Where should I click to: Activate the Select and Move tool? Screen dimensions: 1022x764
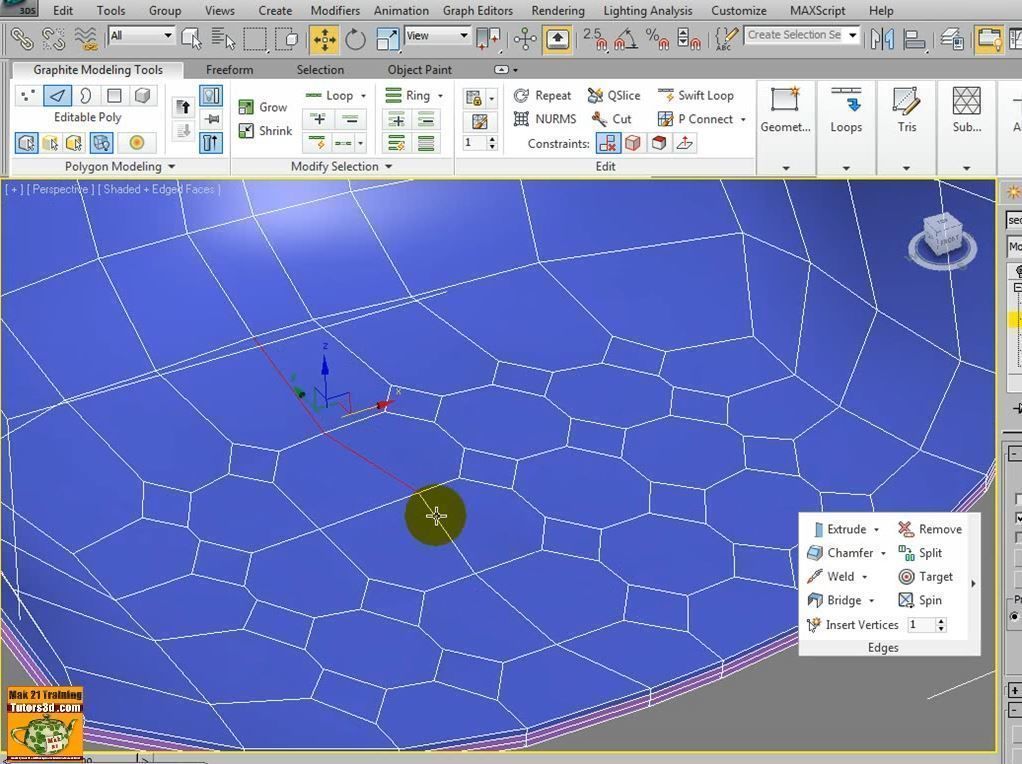tap(324, 39)
